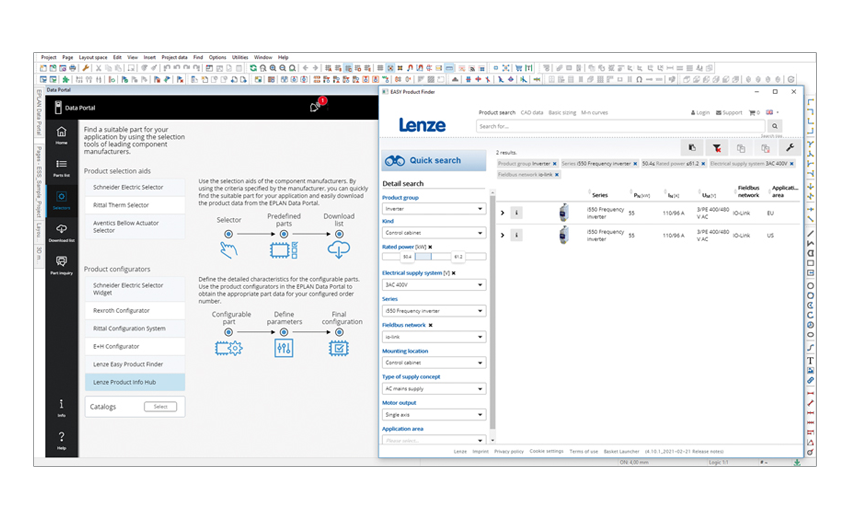Click the info icon of US result row

click(x=516, y=235)
